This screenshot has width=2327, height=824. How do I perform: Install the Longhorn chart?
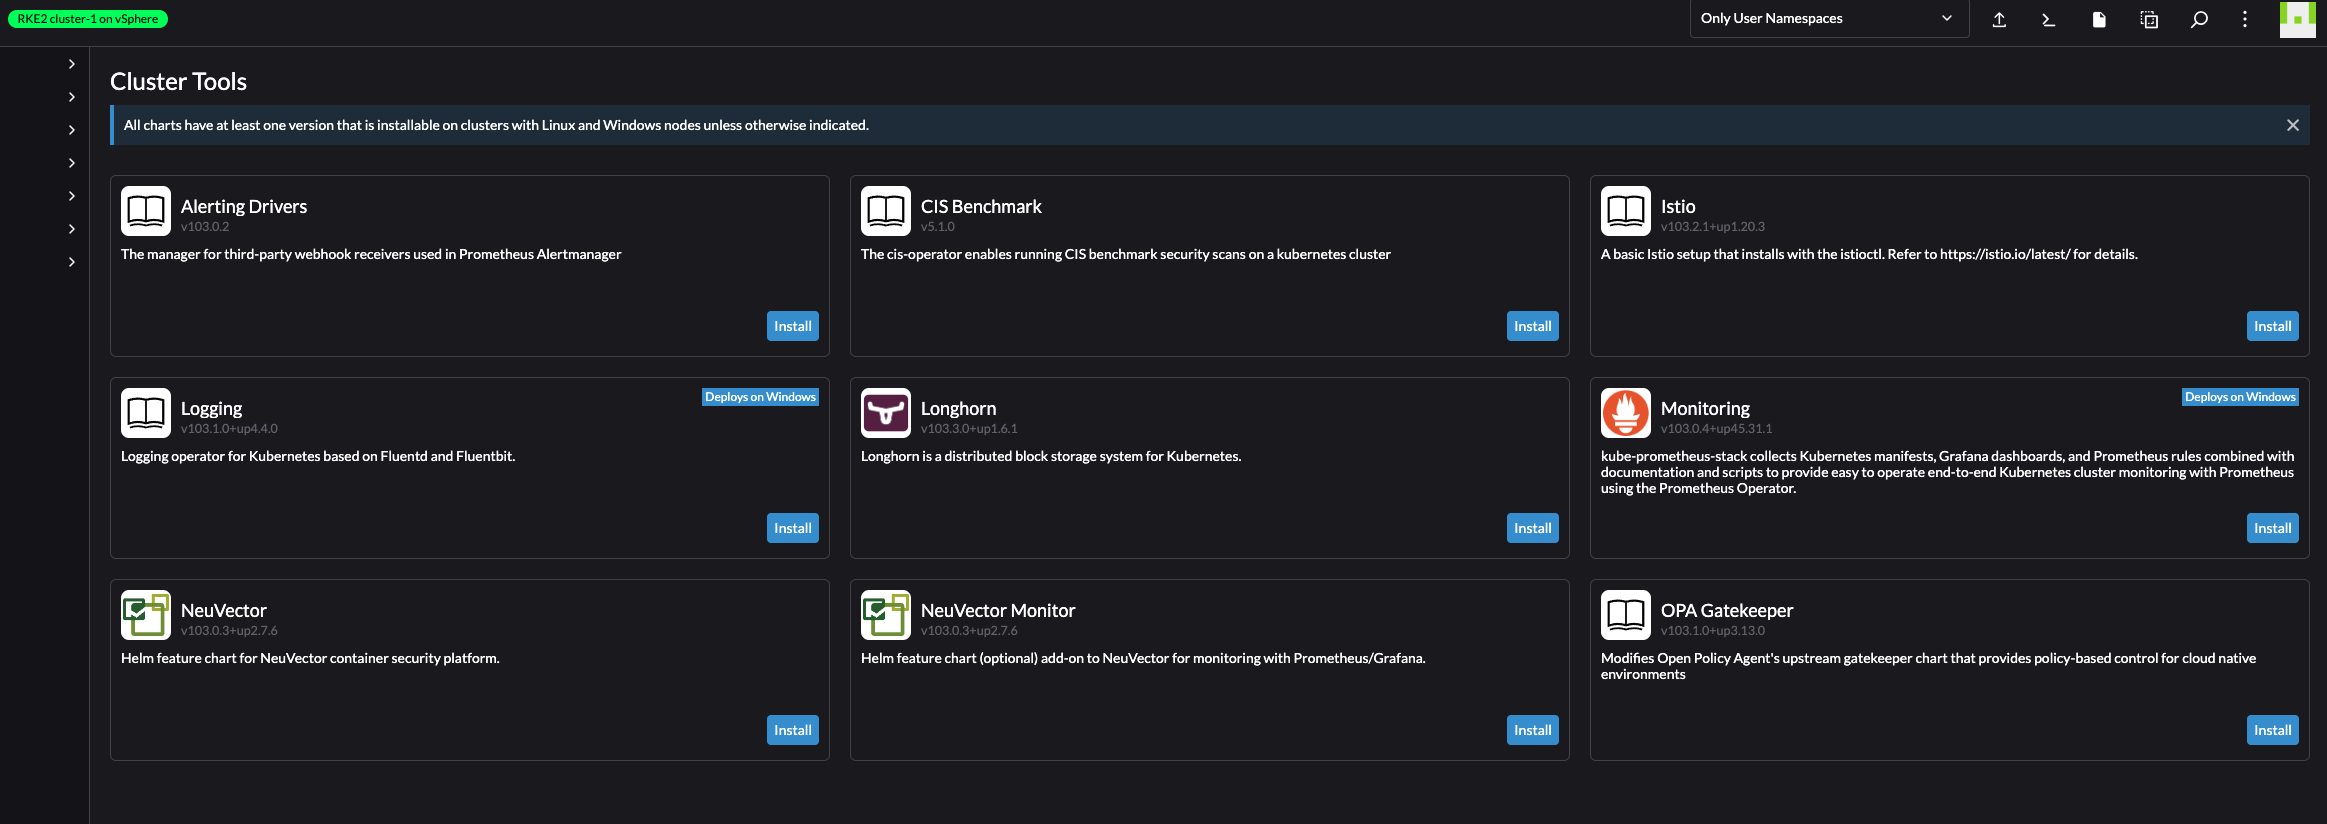1533,528
